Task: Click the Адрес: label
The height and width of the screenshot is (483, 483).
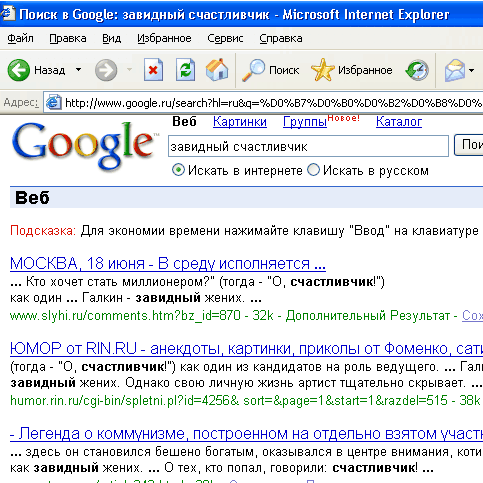Action: [21, 102]
